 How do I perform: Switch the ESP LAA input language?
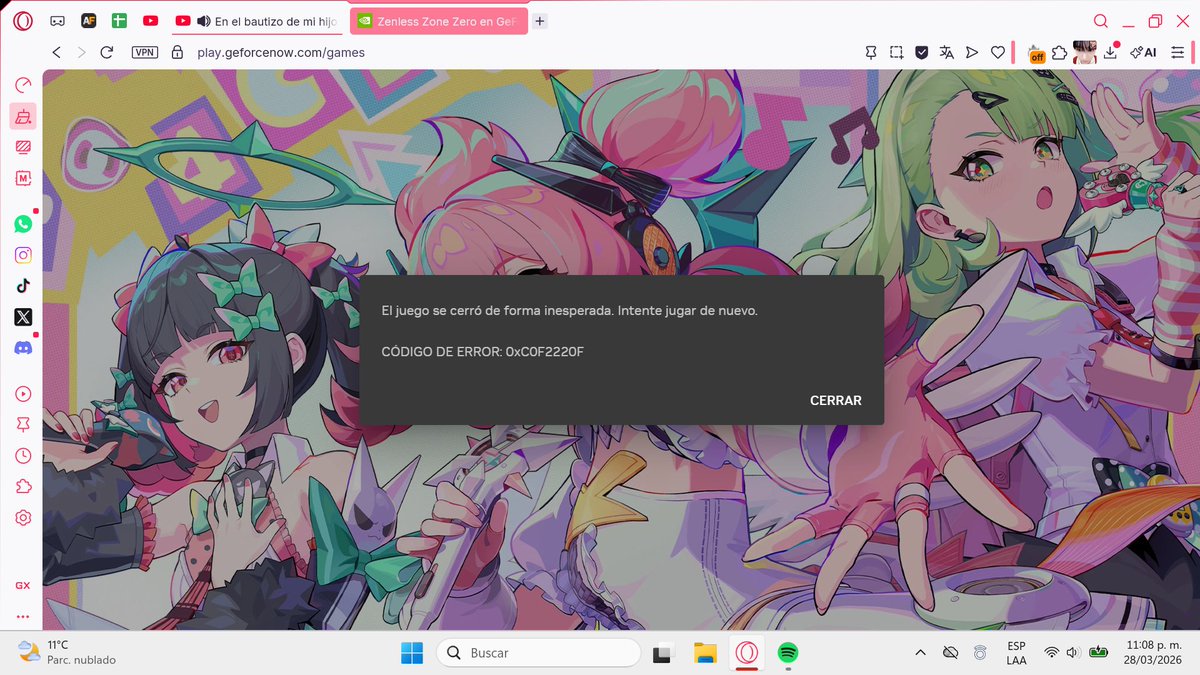(x=1016, y=653)
